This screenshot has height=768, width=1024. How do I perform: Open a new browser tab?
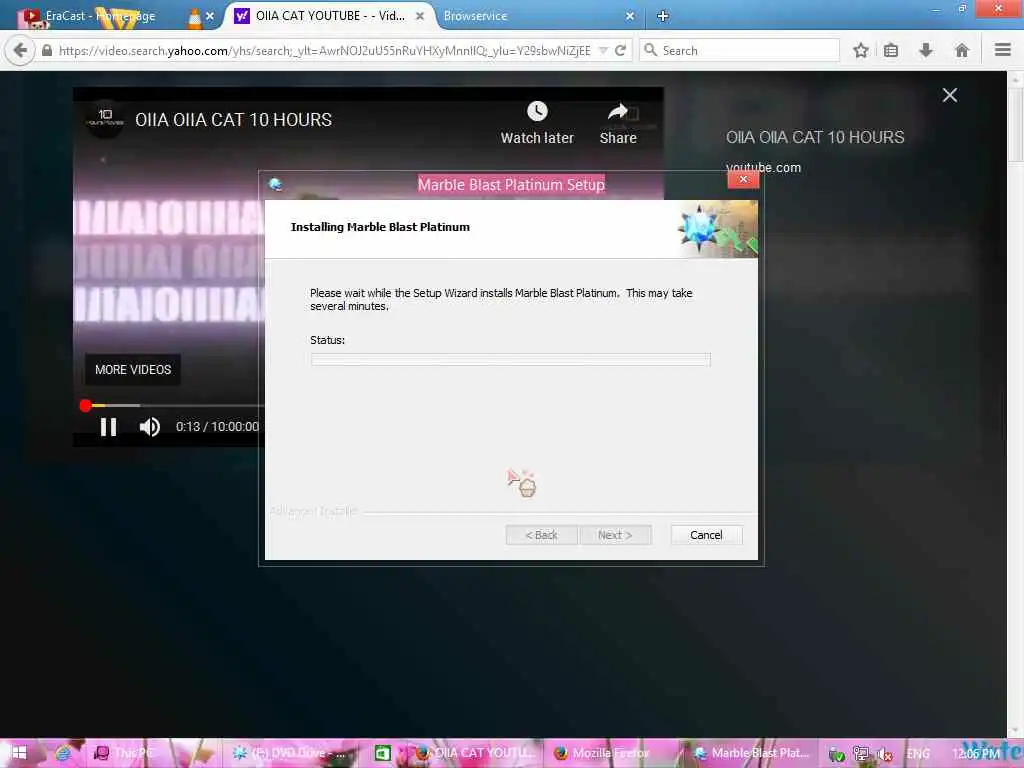point(662,16)
